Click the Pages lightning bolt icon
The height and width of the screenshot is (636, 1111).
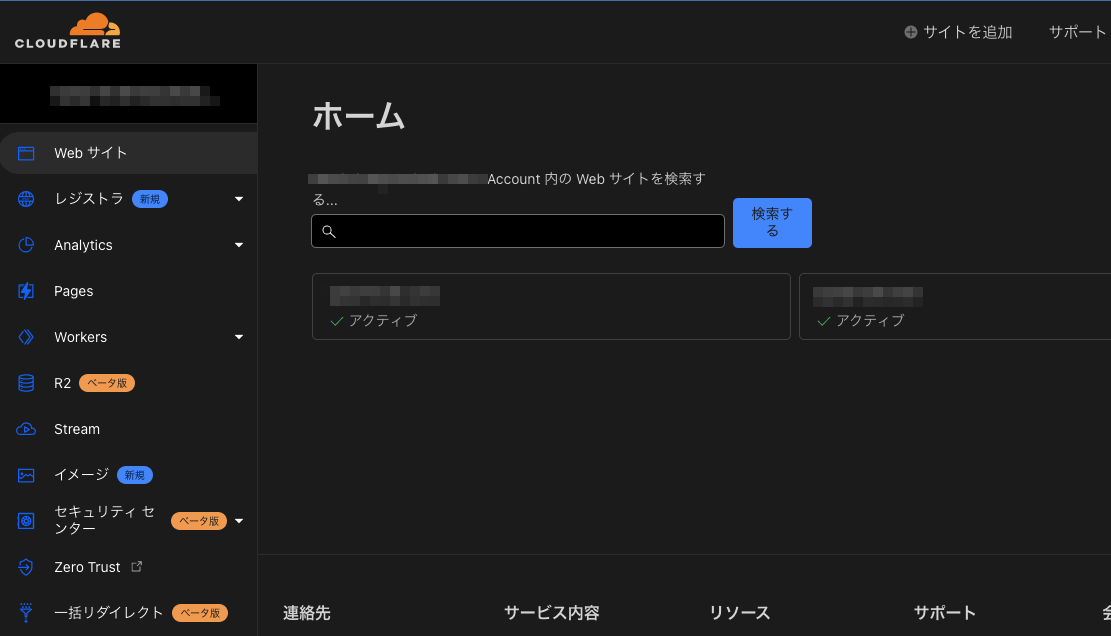click(x=26, y=291)
